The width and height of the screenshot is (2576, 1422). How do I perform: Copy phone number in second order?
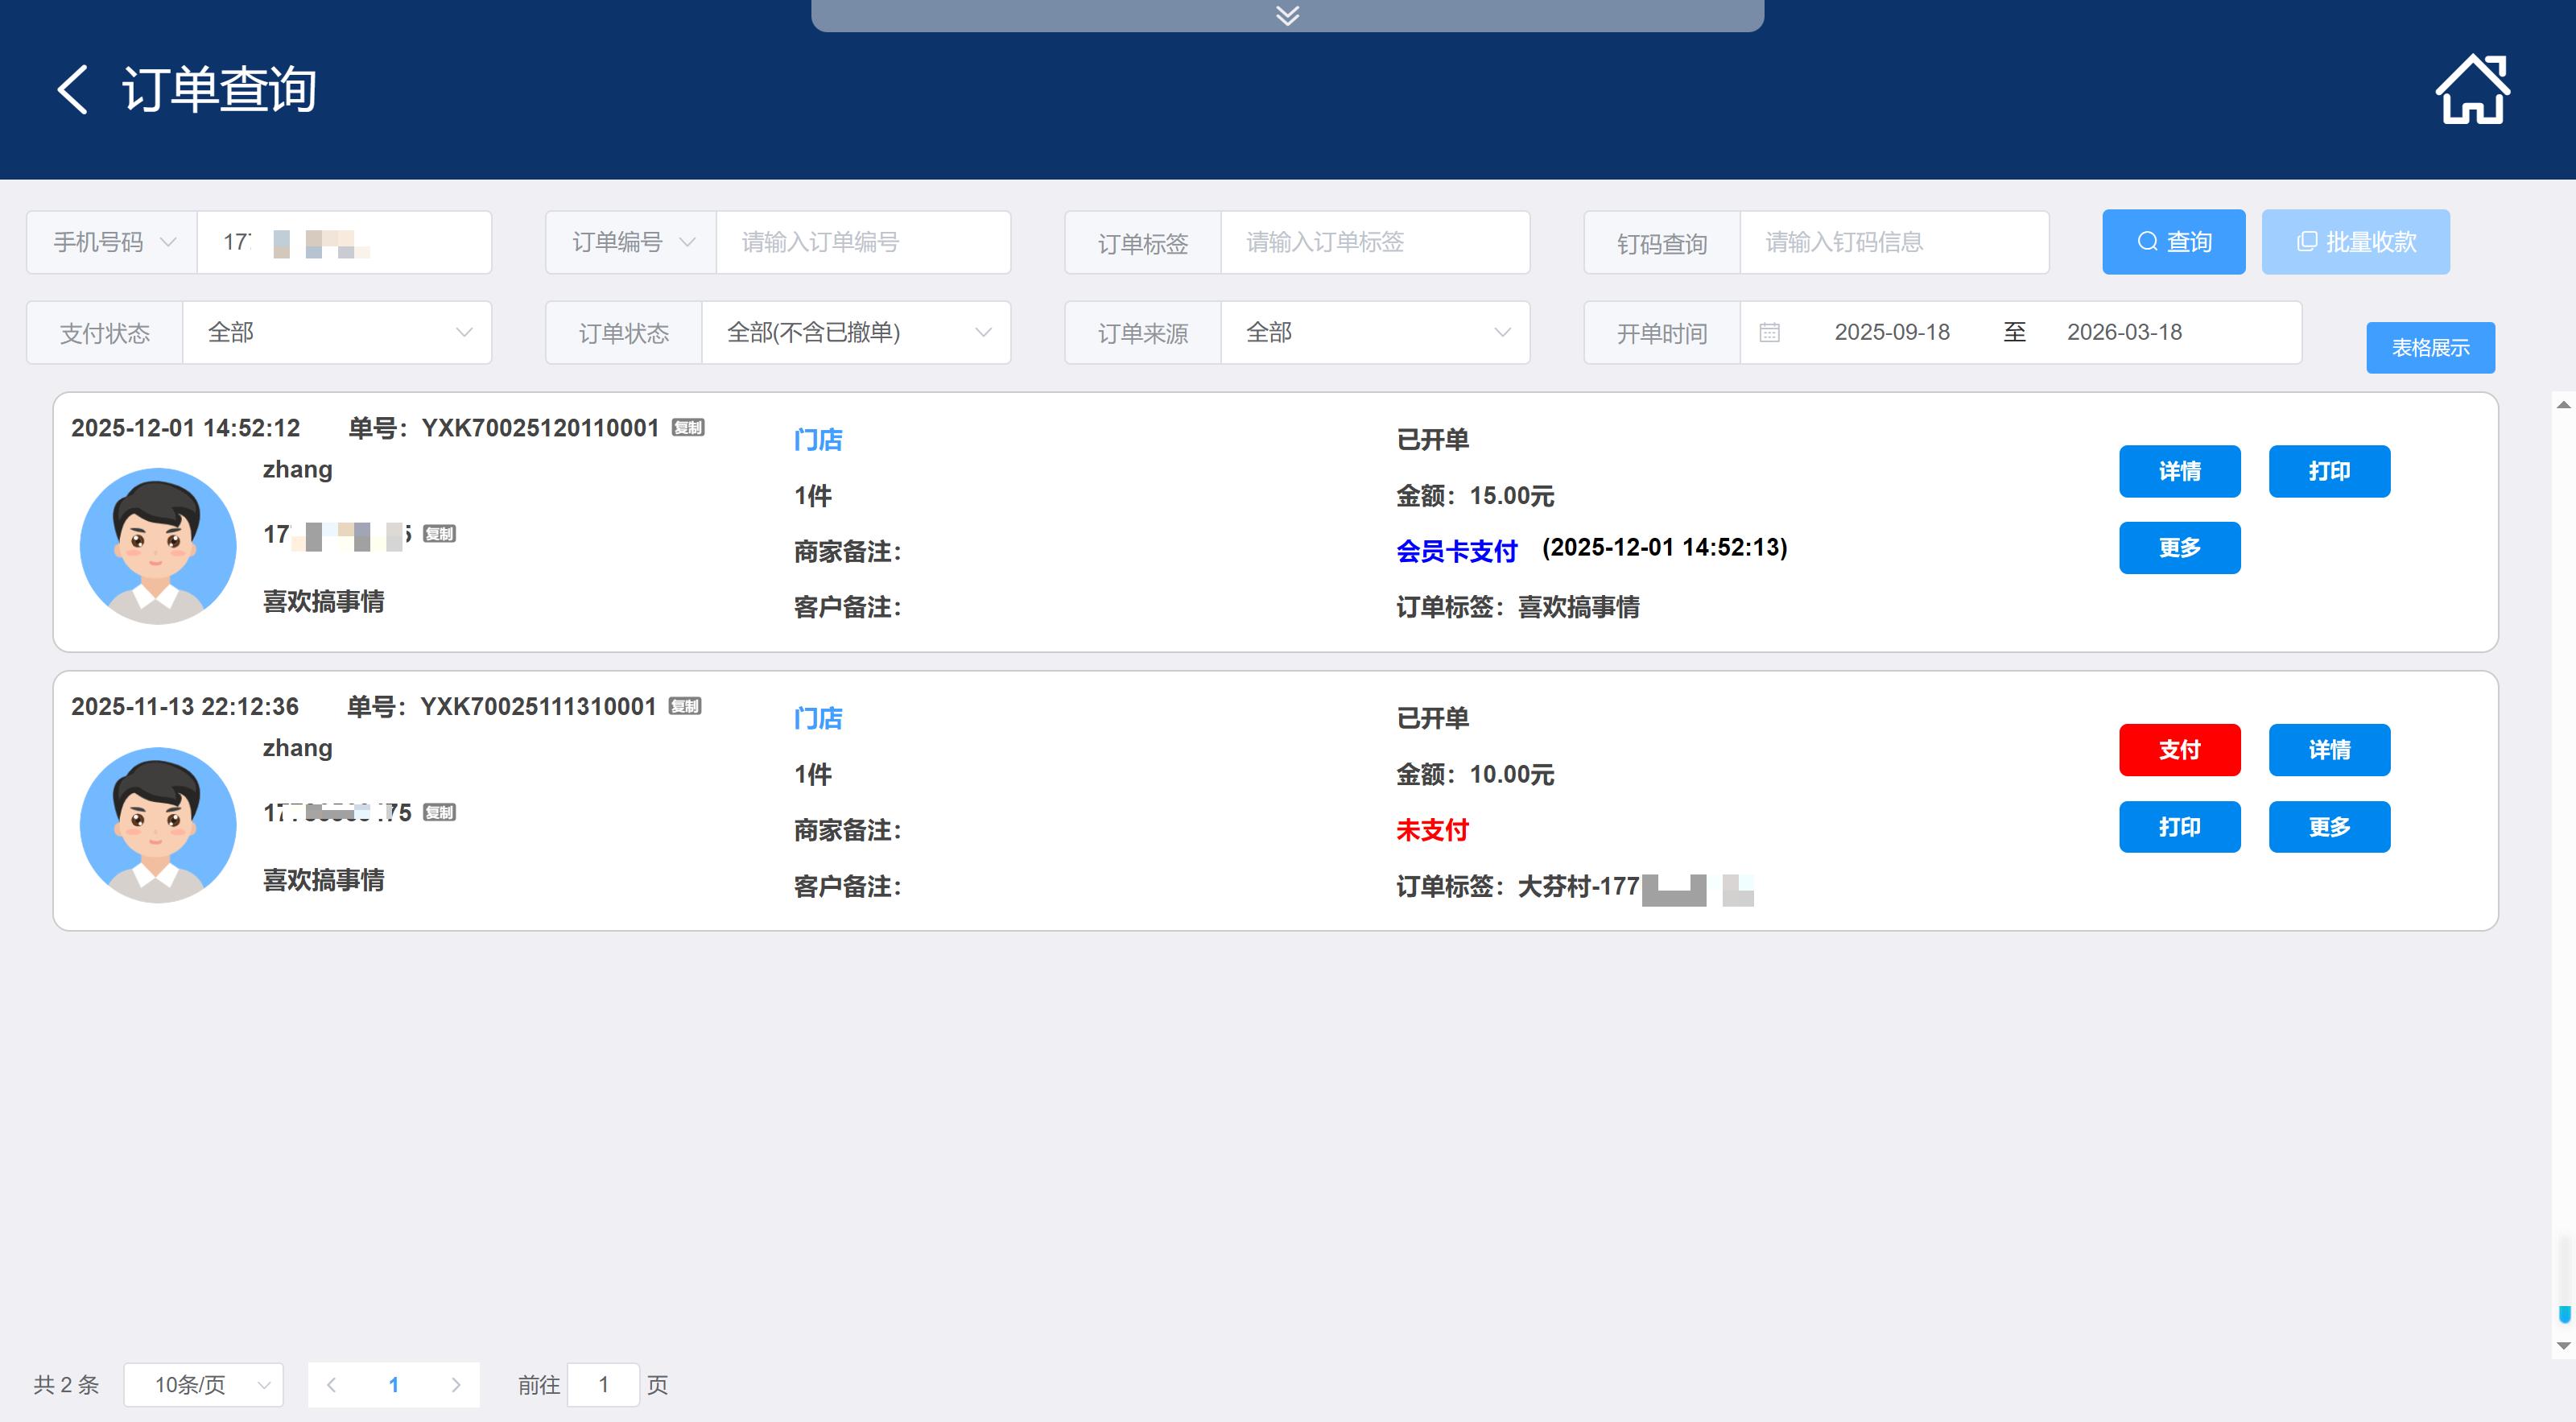click(x=439, y=812)
